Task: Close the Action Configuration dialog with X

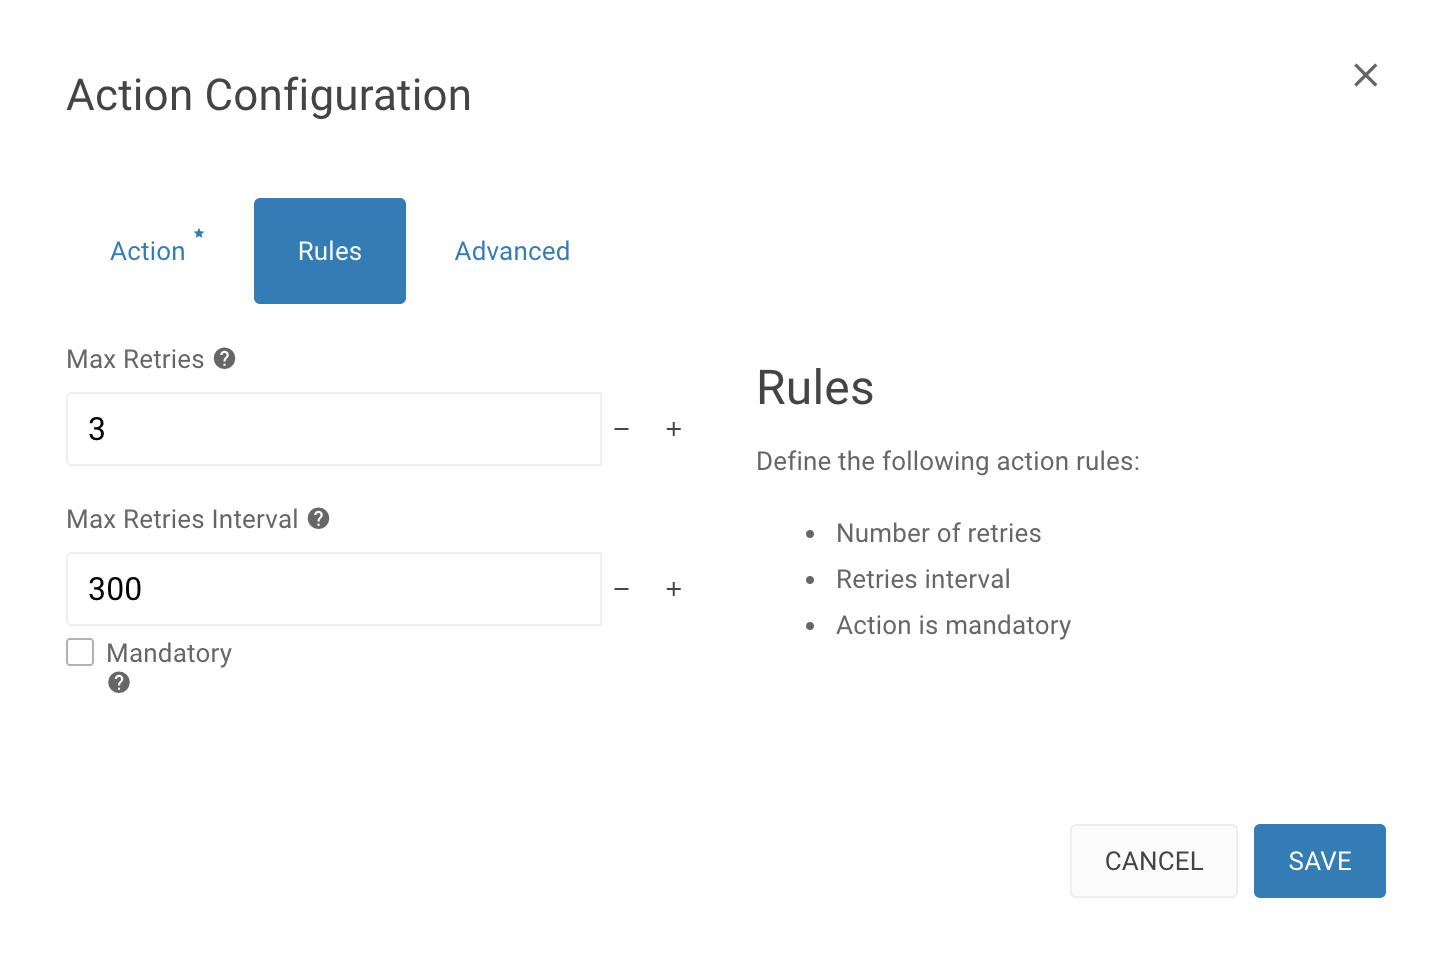Action: coord(1366,75)
